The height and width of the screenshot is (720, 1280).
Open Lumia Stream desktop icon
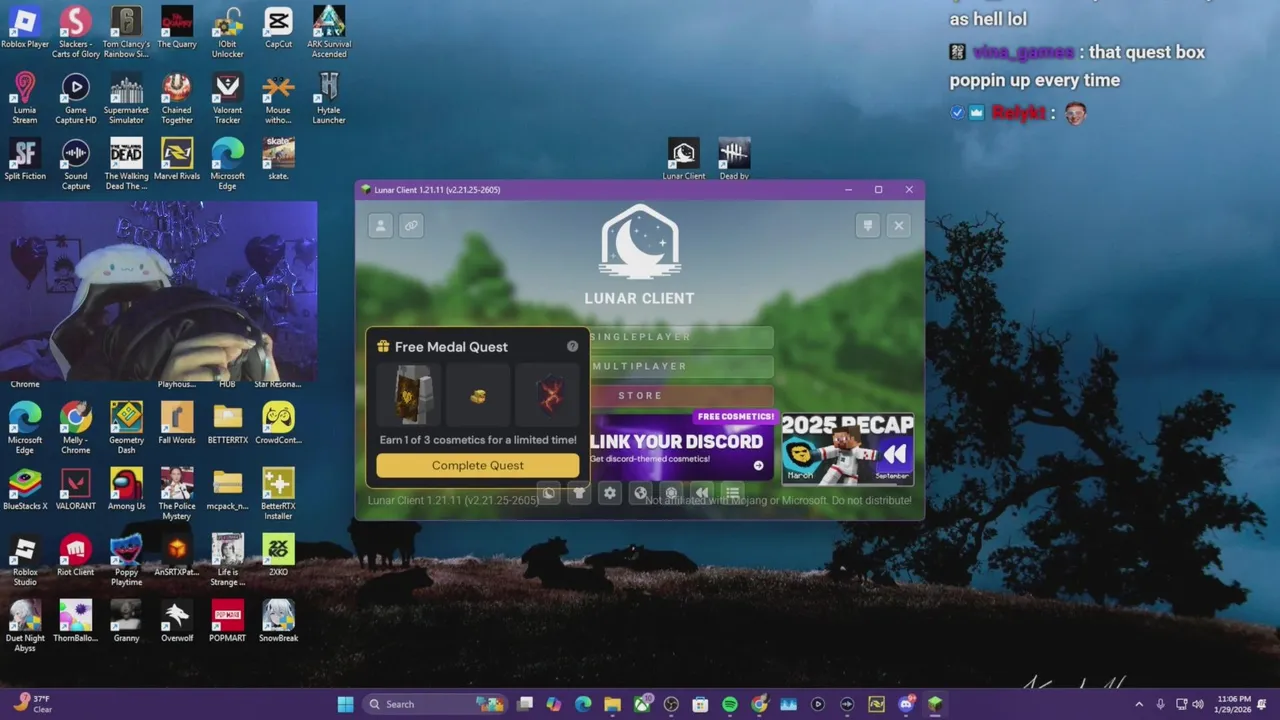pos(25,98)
